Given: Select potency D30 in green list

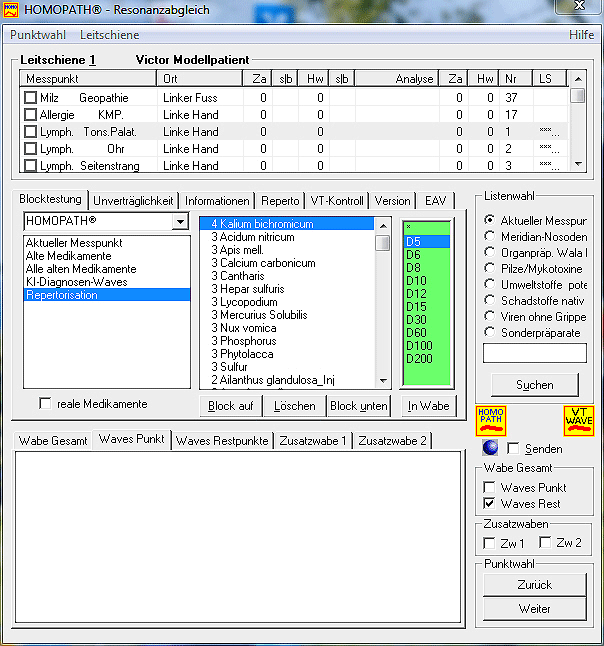Looking at the screenshot, I should (416, 319).
